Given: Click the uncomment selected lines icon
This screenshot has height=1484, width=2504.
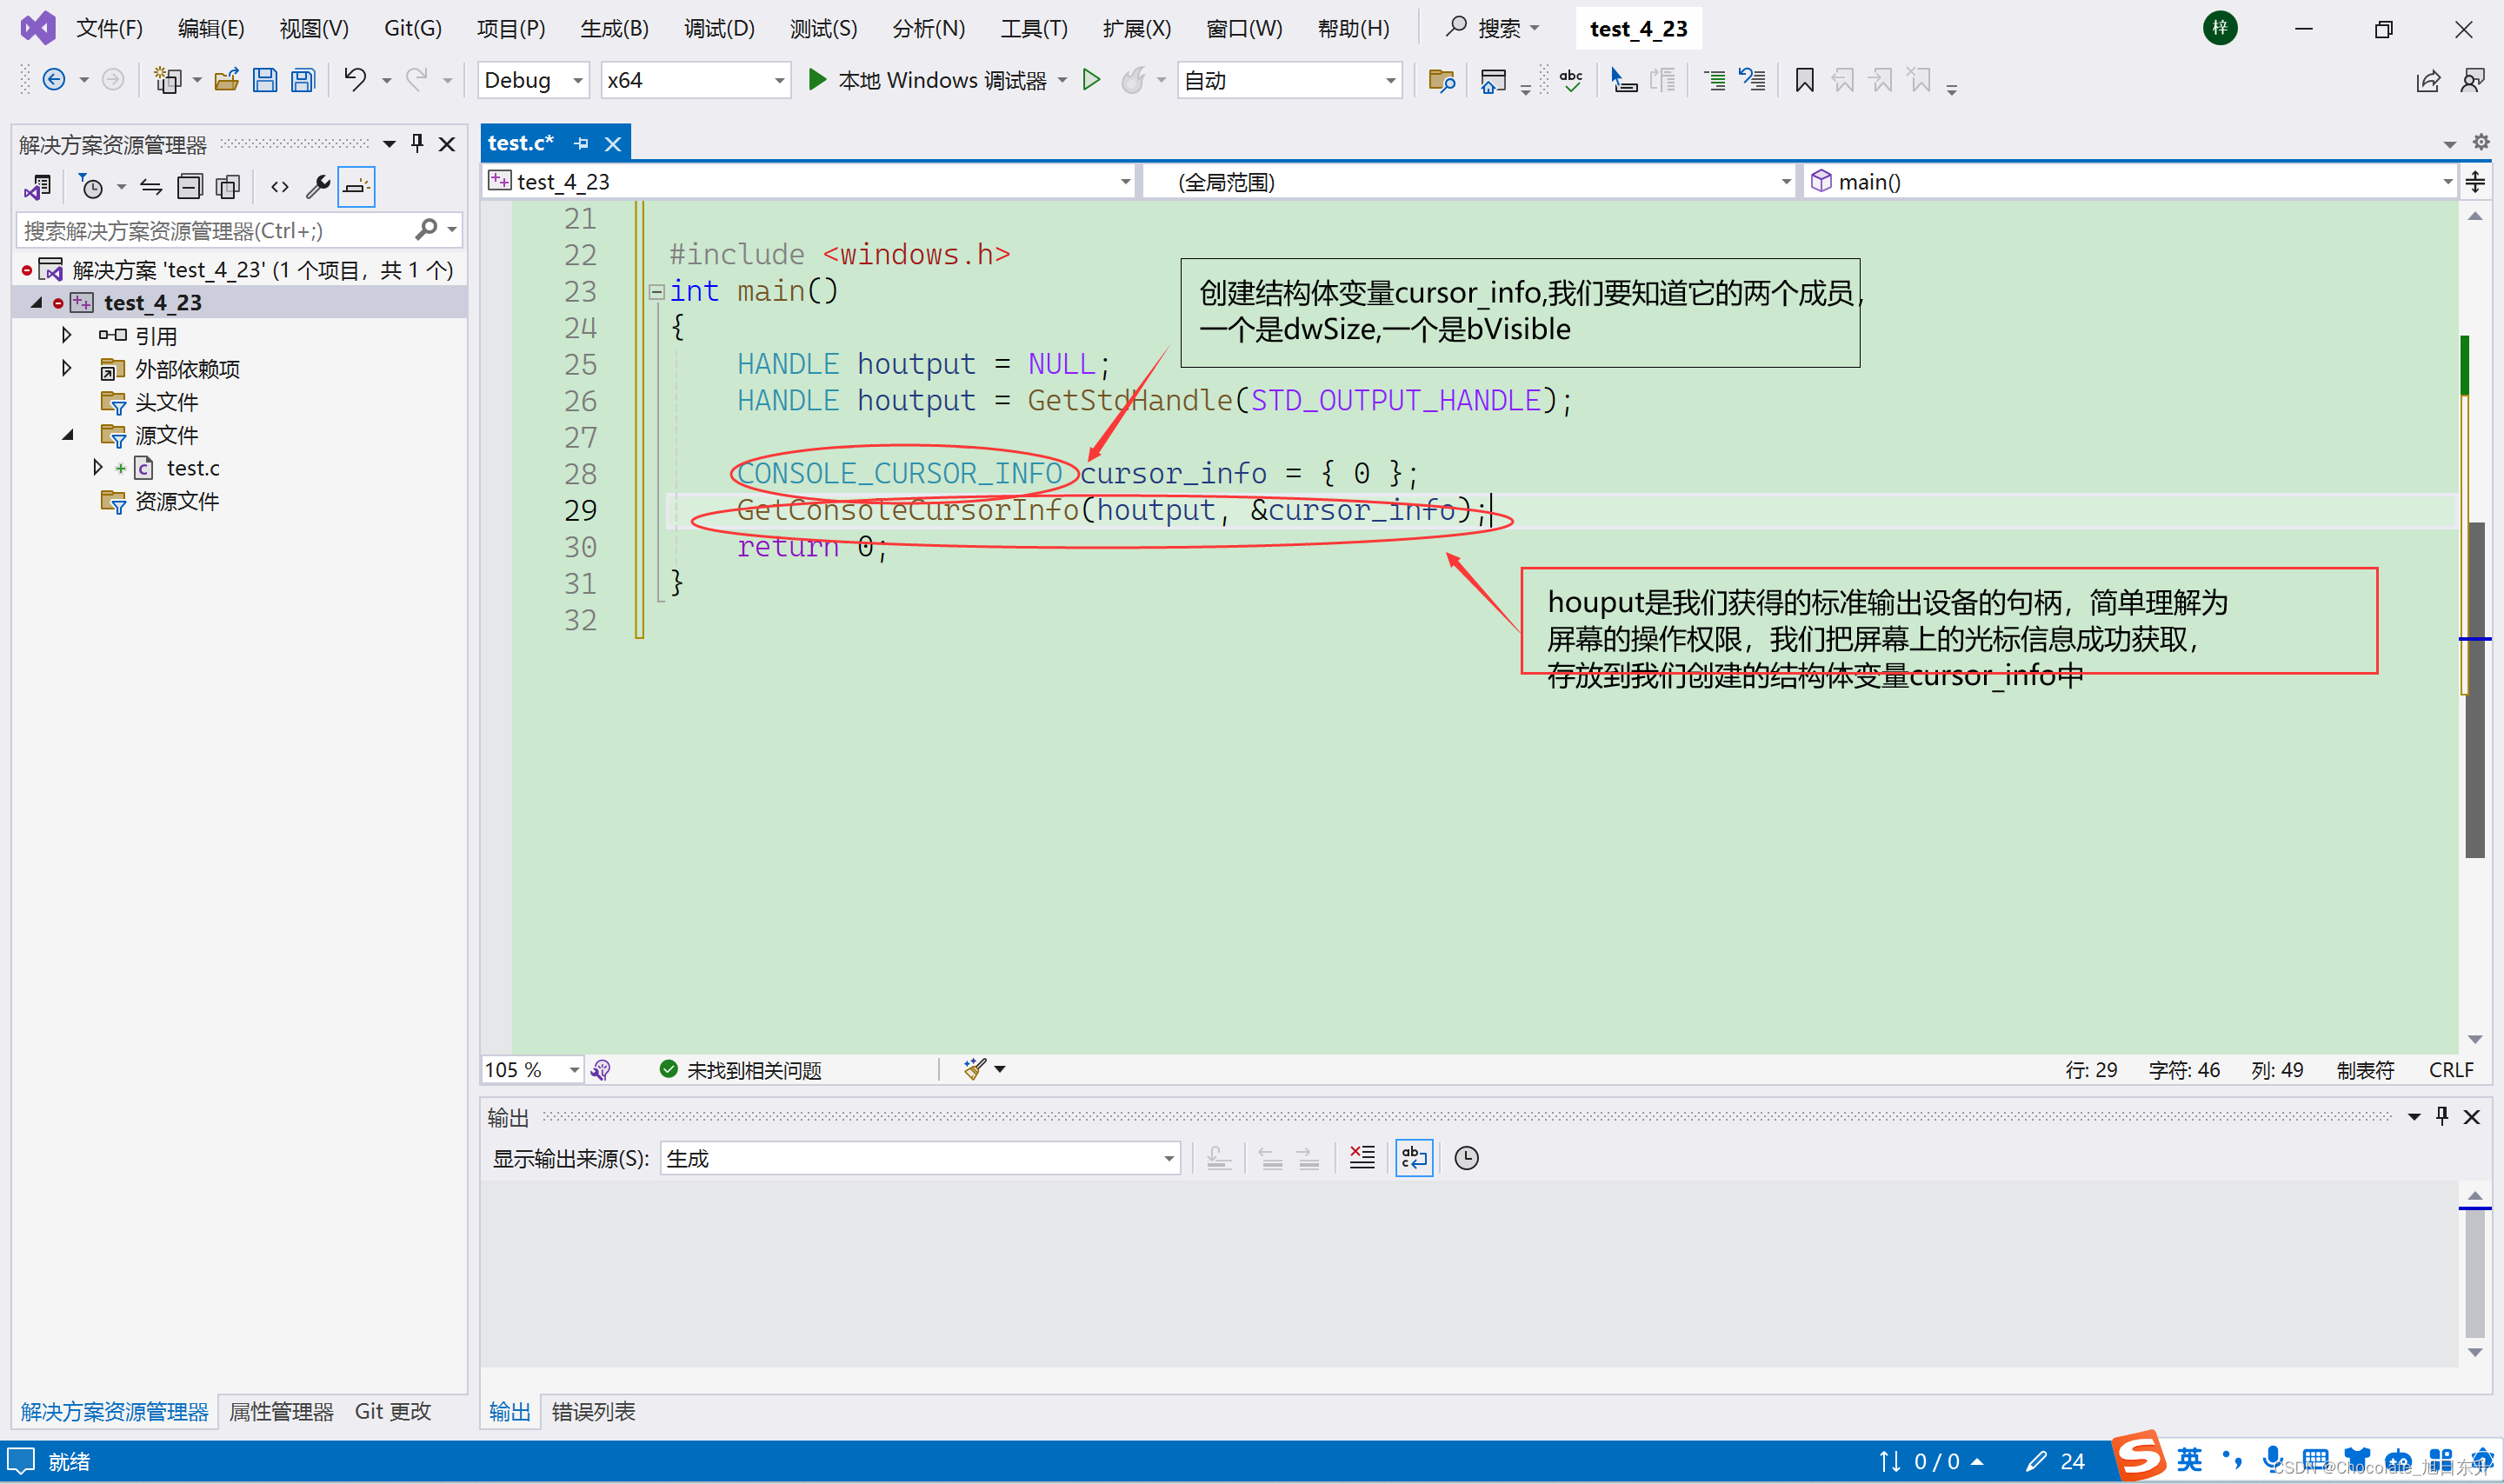Looking at the screenshot, I should click(x=1752, y=80).
